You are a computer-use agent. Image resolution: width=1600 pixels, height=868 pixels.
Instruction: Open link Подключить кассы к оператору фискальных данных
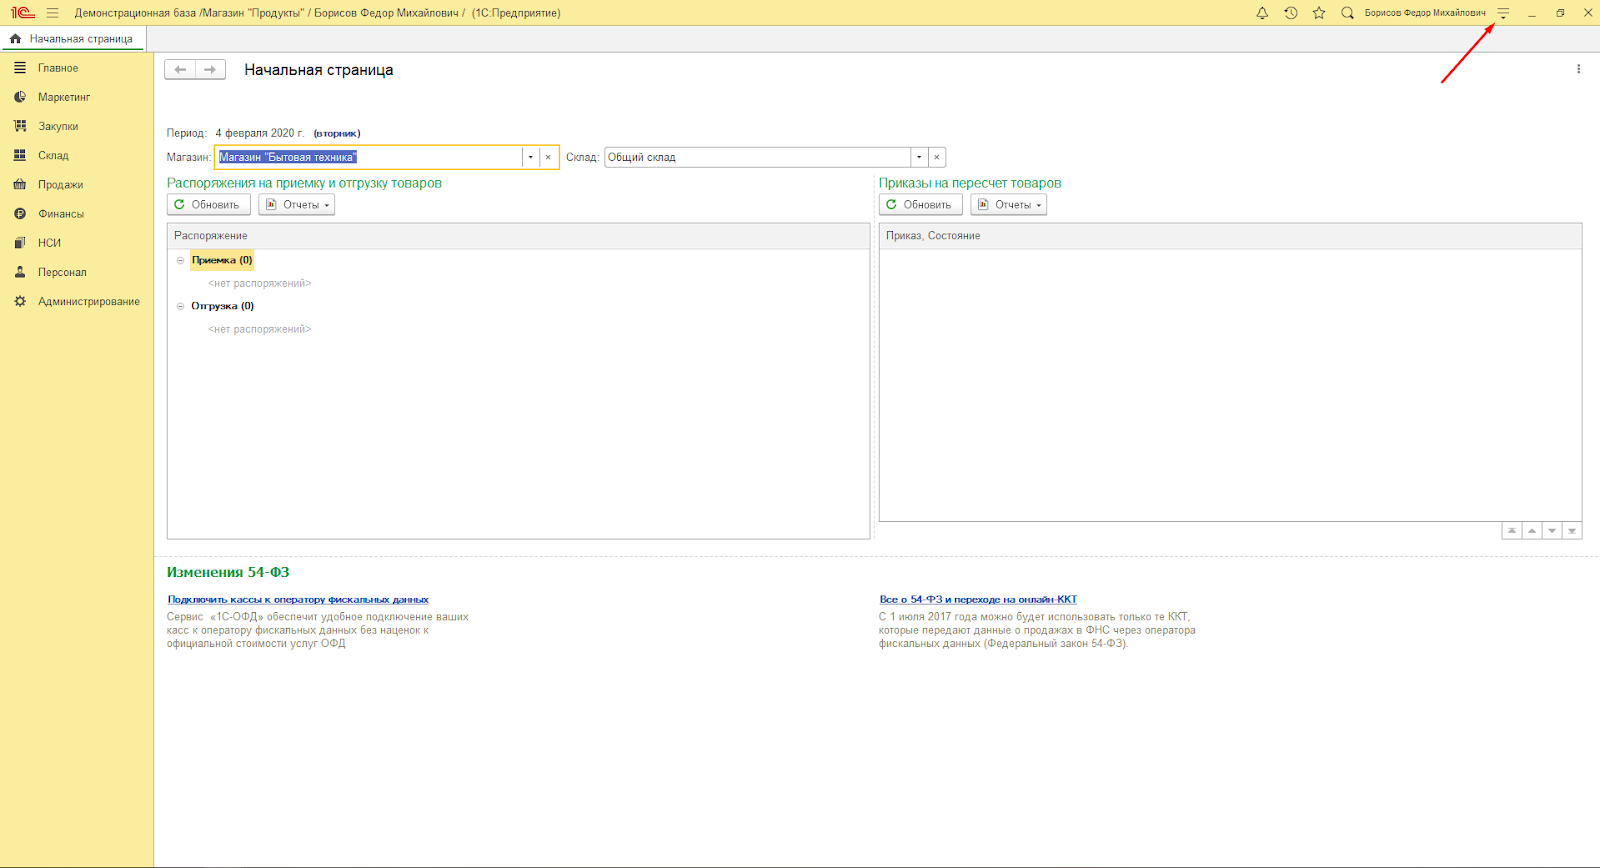point(298,599)
